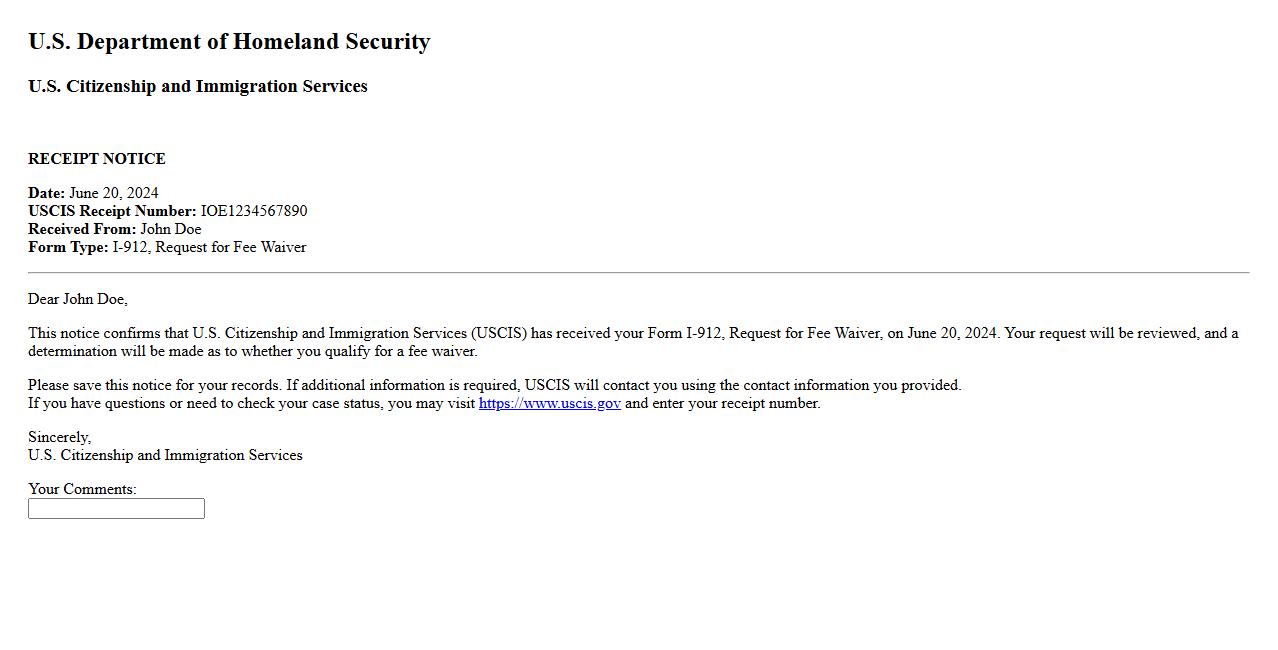Click the U.S. Department of Homeland Security heading
This screenshot has width=1278, height=650.
[x=229, y=42]
